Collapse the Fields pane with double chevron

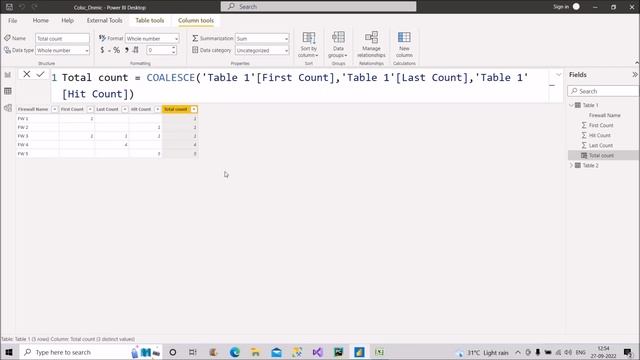(635, 75)
